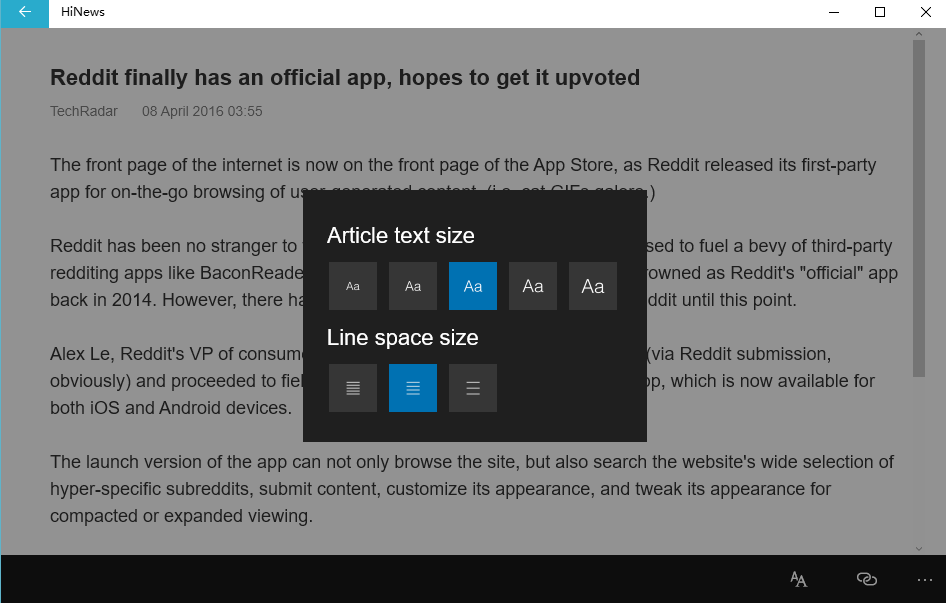Click the HiNews window title
Viewport: 946px width, 603px height.
click(x=83, y=12)
